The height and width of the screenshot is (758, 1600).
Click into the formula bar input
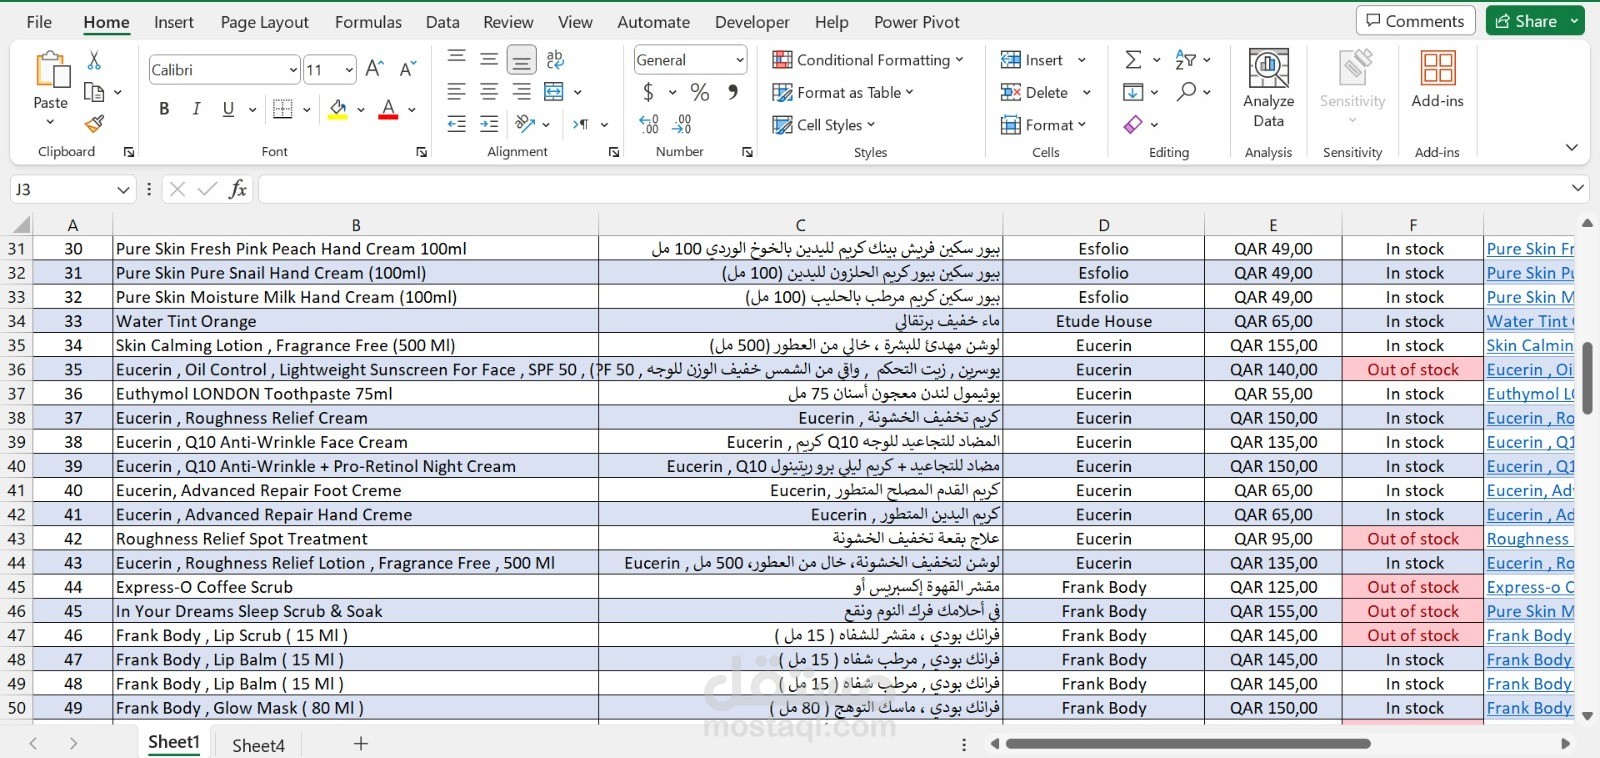pyautogui.click(x=912, y=189)
